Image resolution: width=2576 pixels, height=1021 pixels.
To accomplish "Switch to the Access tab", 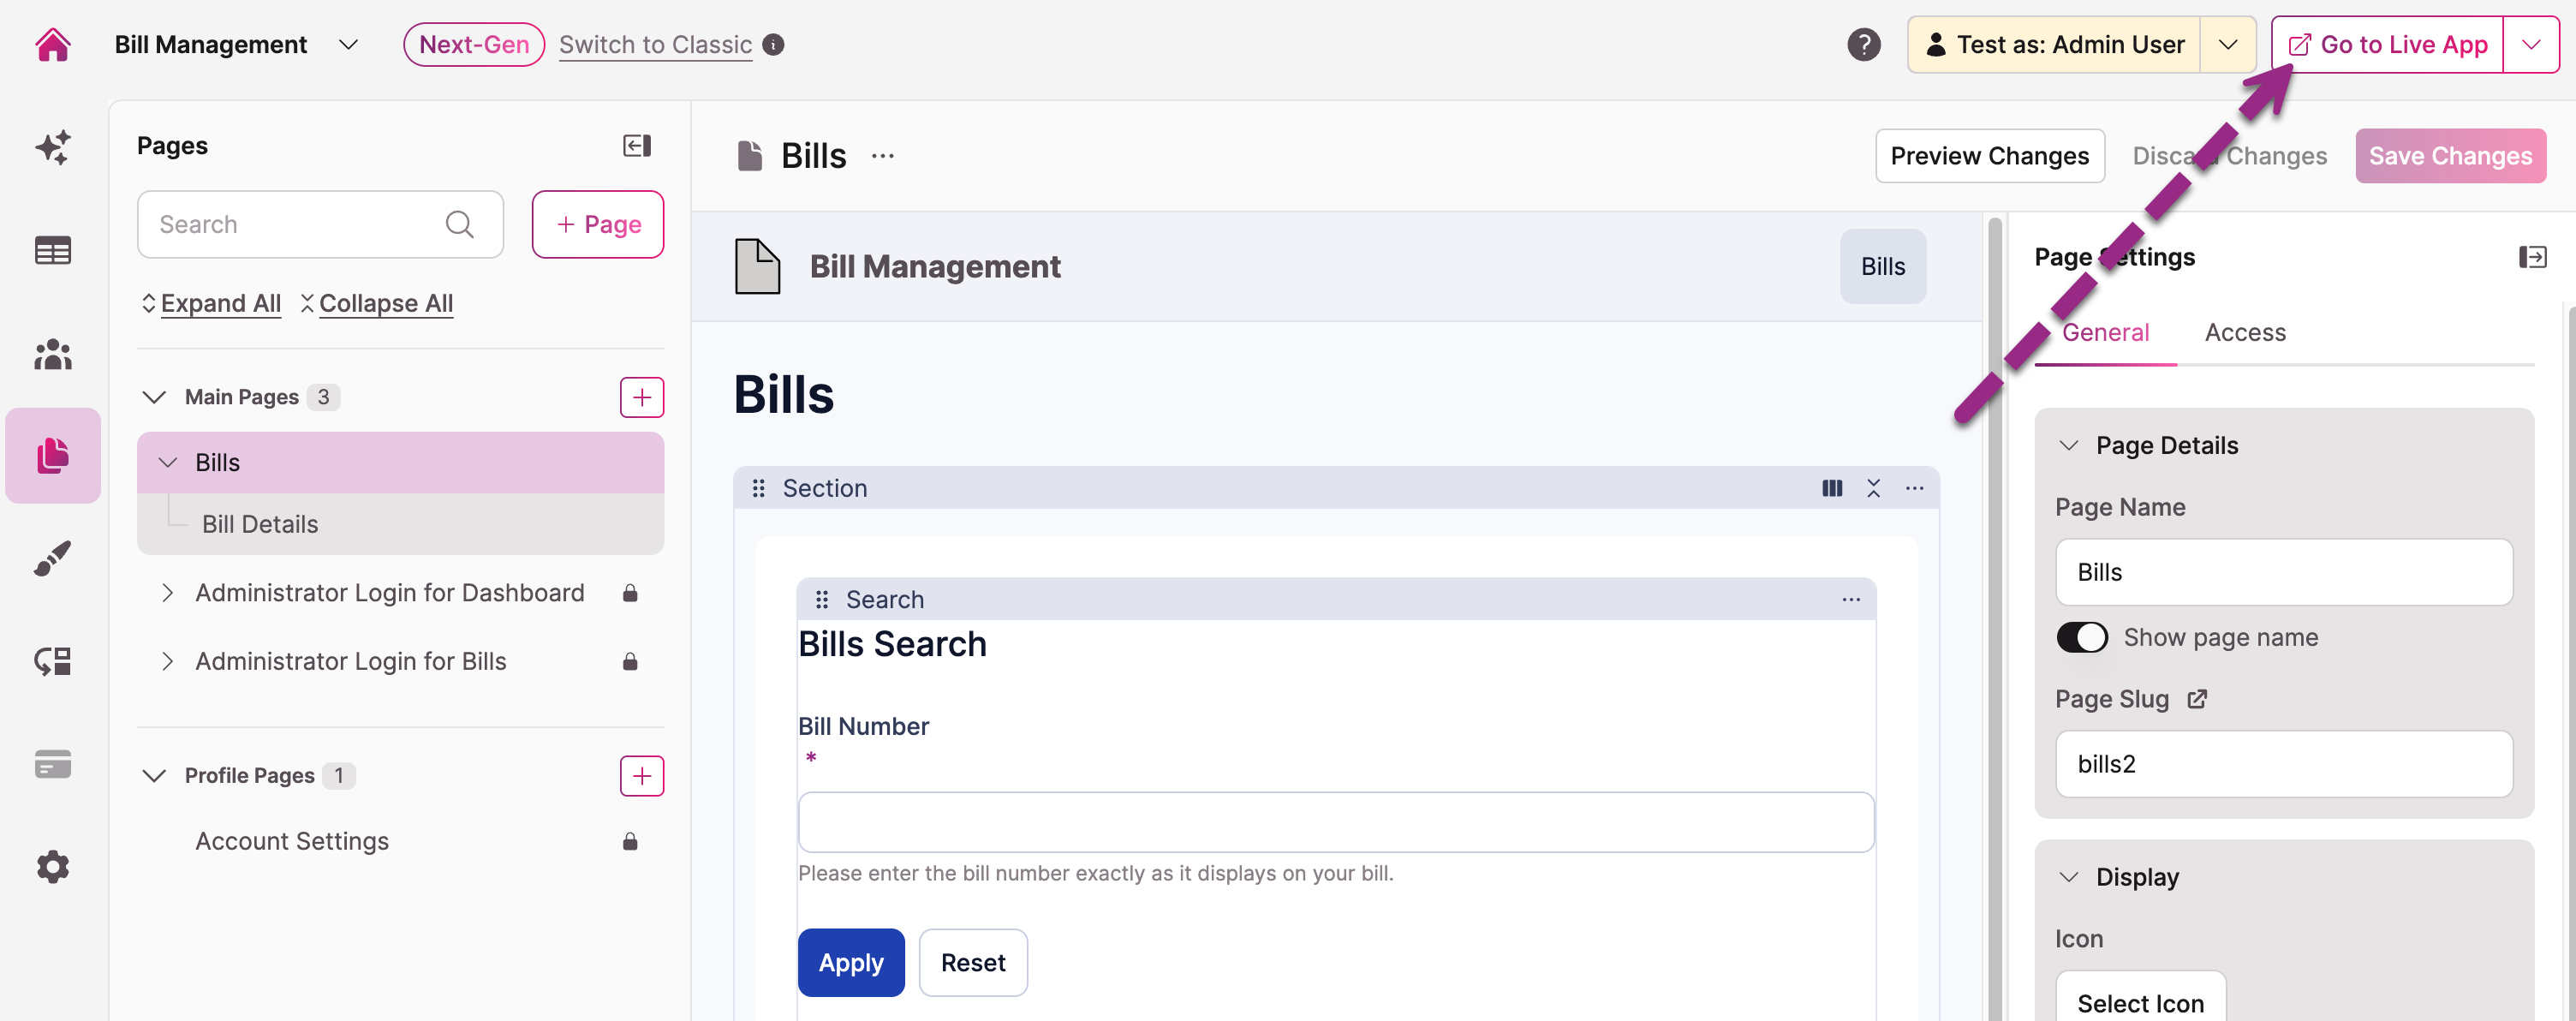I will [2244, 332].
